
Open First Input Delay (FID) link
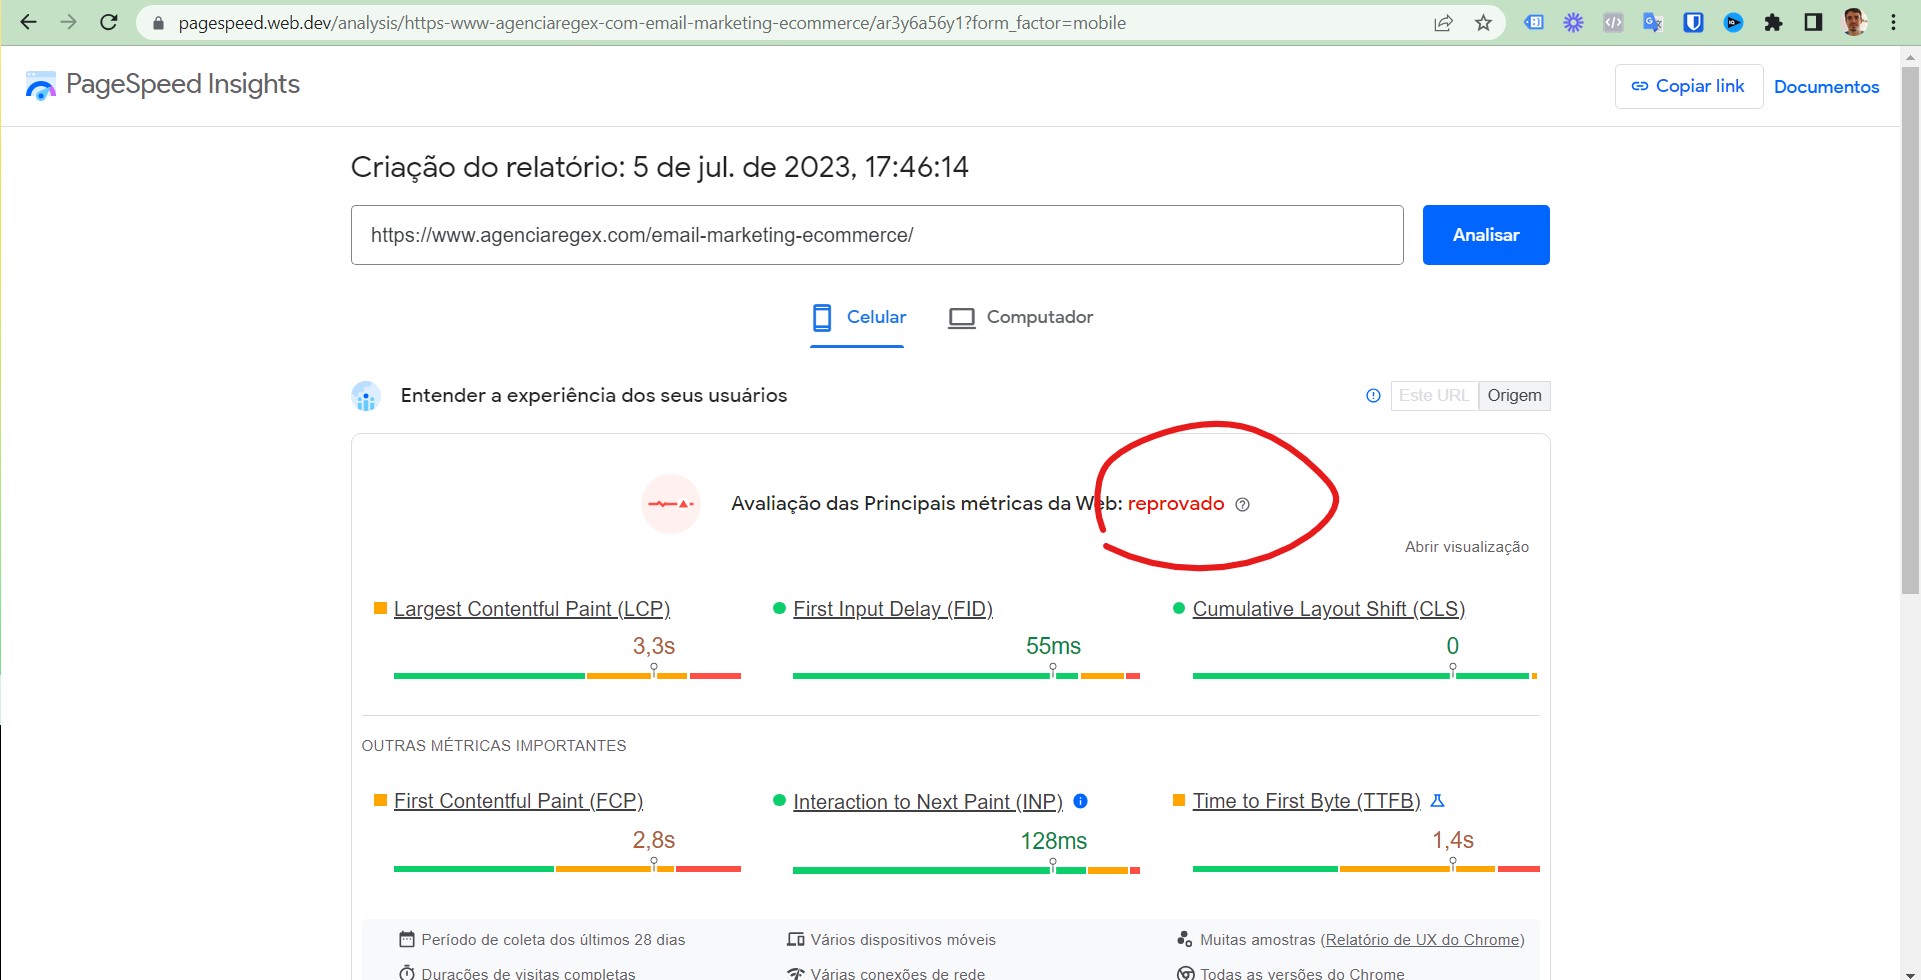click(x=892, y=609)
